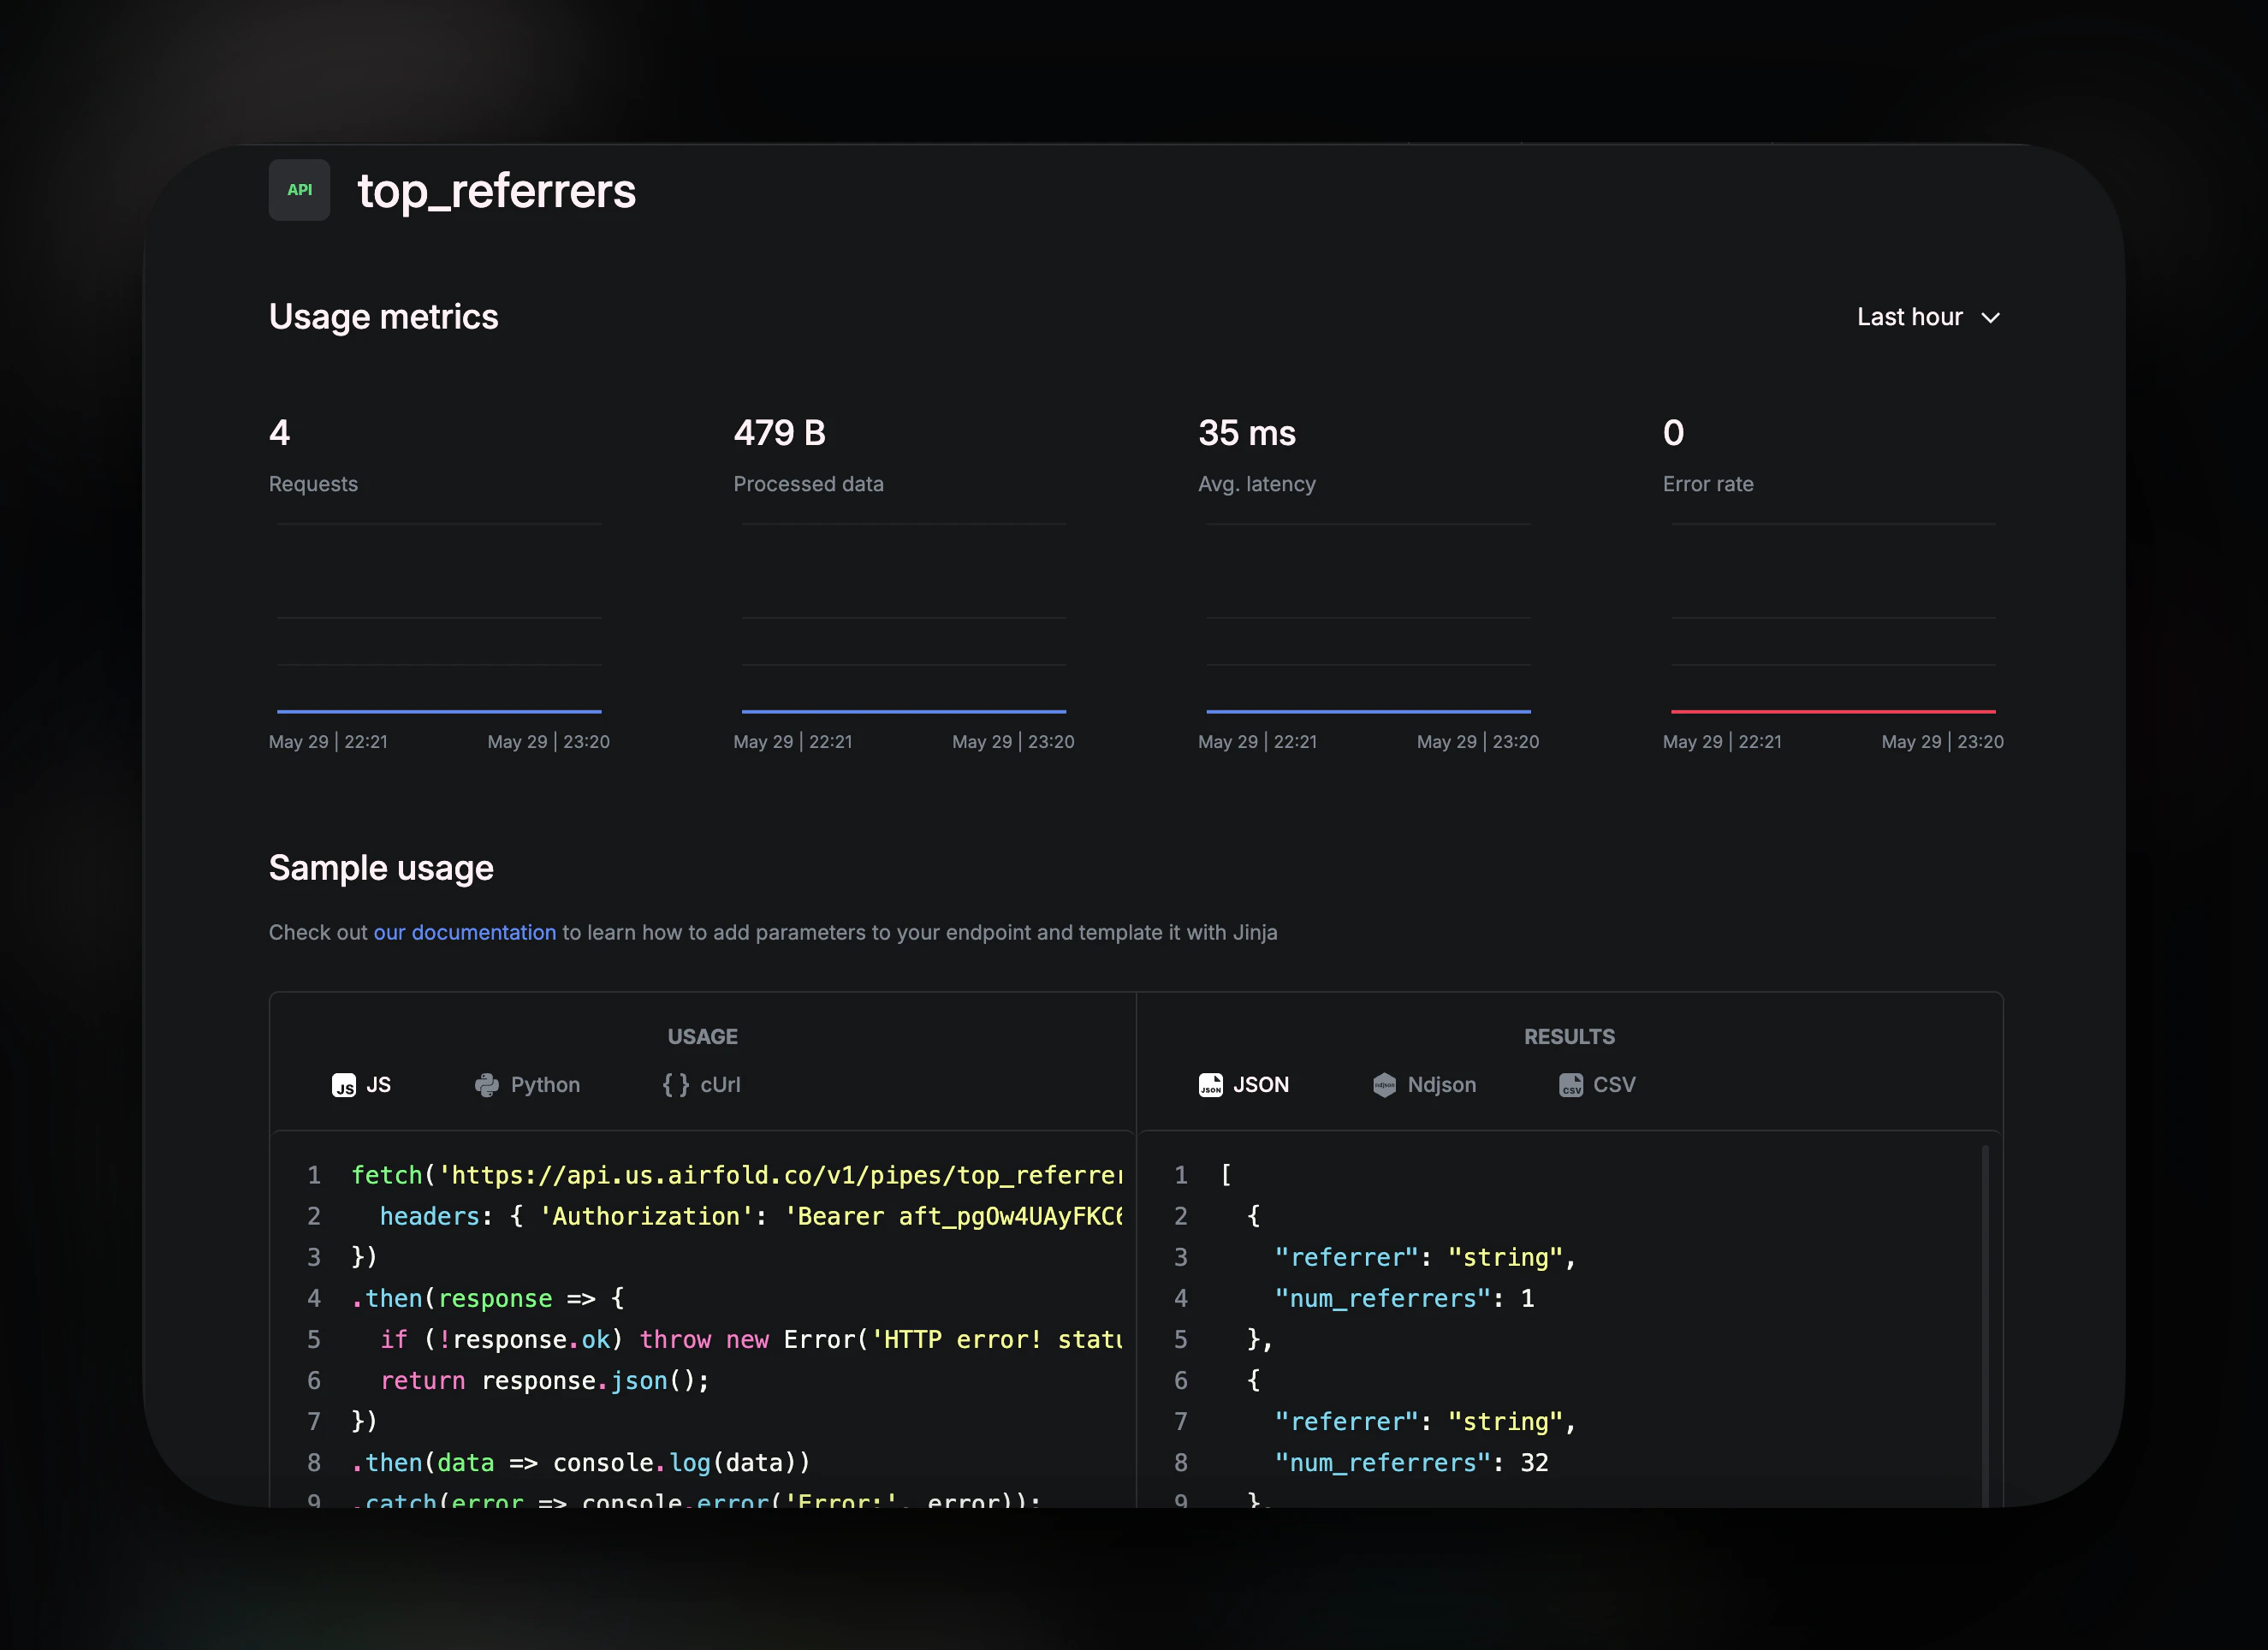Click the JSON file icon

point(1210,1085)
